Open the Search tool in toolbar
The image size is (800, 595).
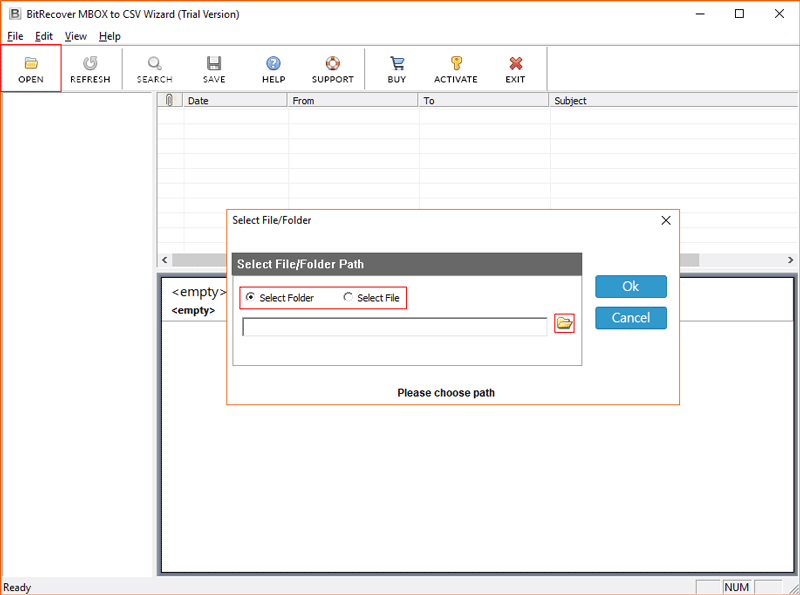[155, 68]
